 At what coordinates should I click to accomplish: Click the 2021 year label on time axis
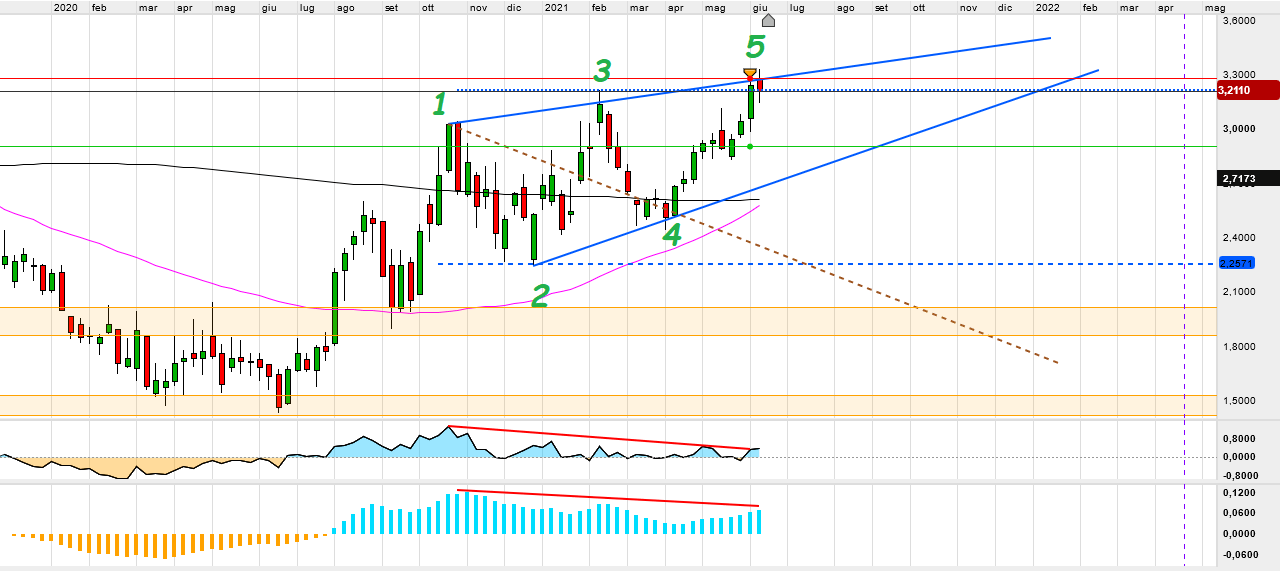tap(557, 7)
